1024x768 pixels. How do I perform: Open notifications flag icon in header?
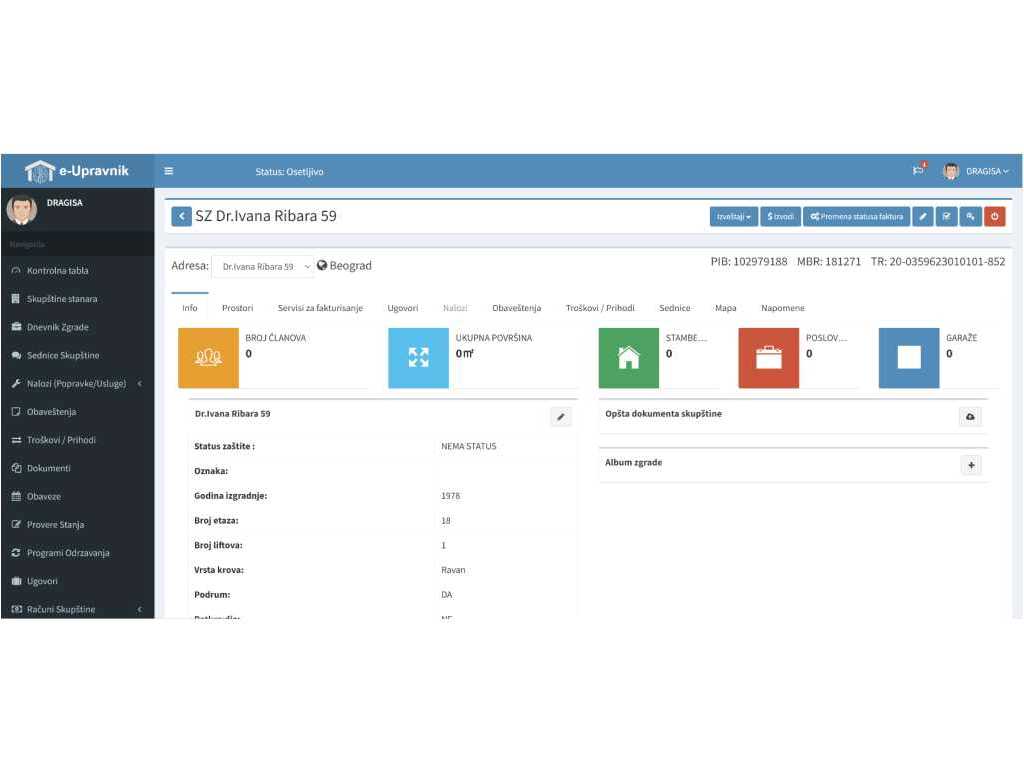[x=918, y=171]
